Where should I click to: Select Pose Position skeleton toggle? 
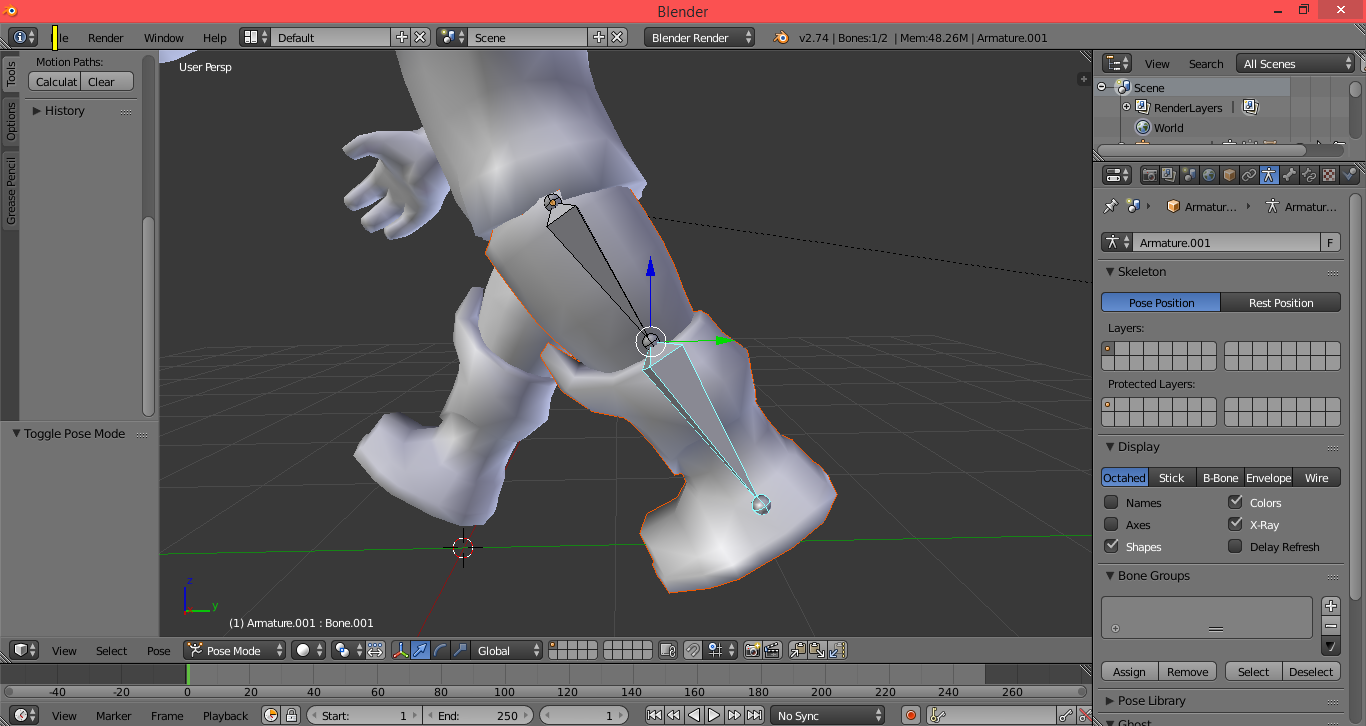tap(1161, 303)
